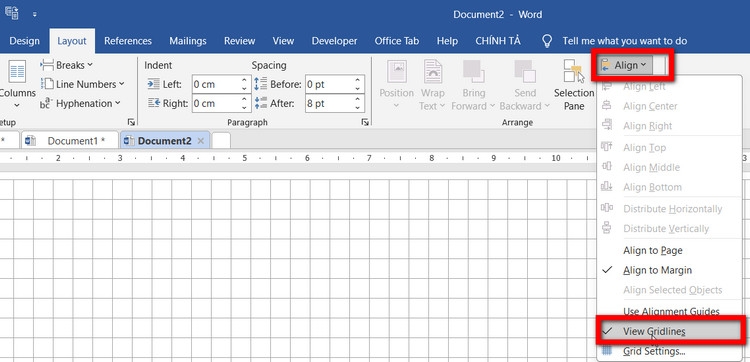Click the Breaks icon

pos(47,65)
